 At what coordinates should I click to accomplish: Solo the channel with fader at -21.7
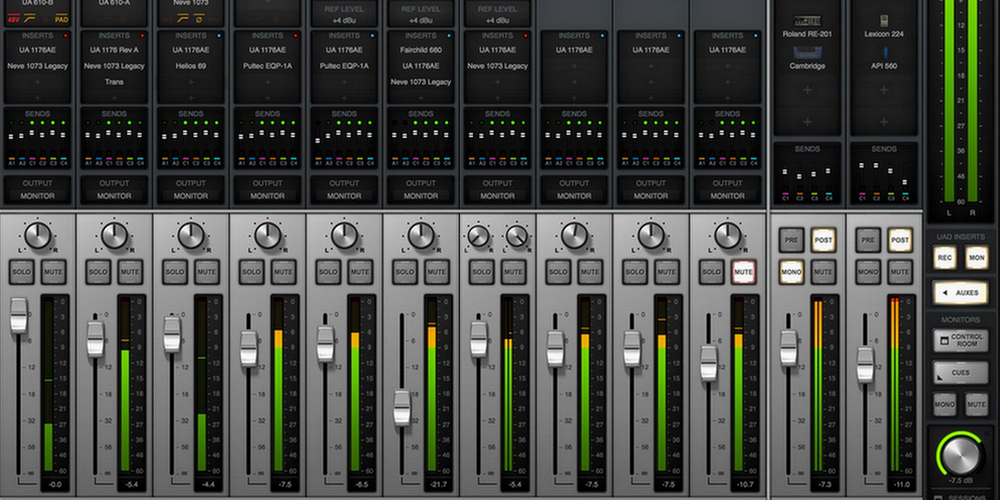pyautogui.click(x=405, y=272)
